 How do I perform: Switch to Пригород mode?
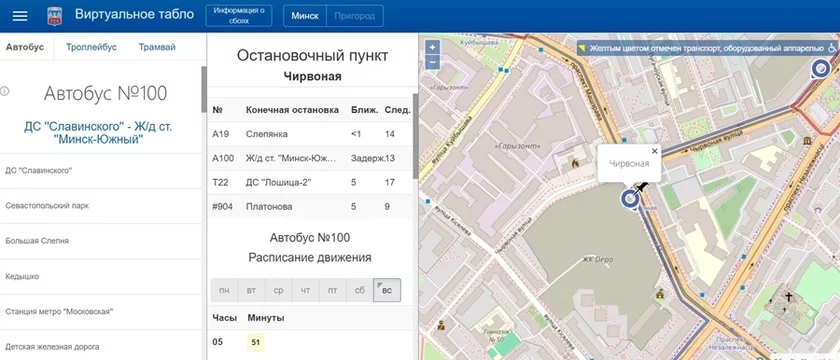(x=355, y=16)
